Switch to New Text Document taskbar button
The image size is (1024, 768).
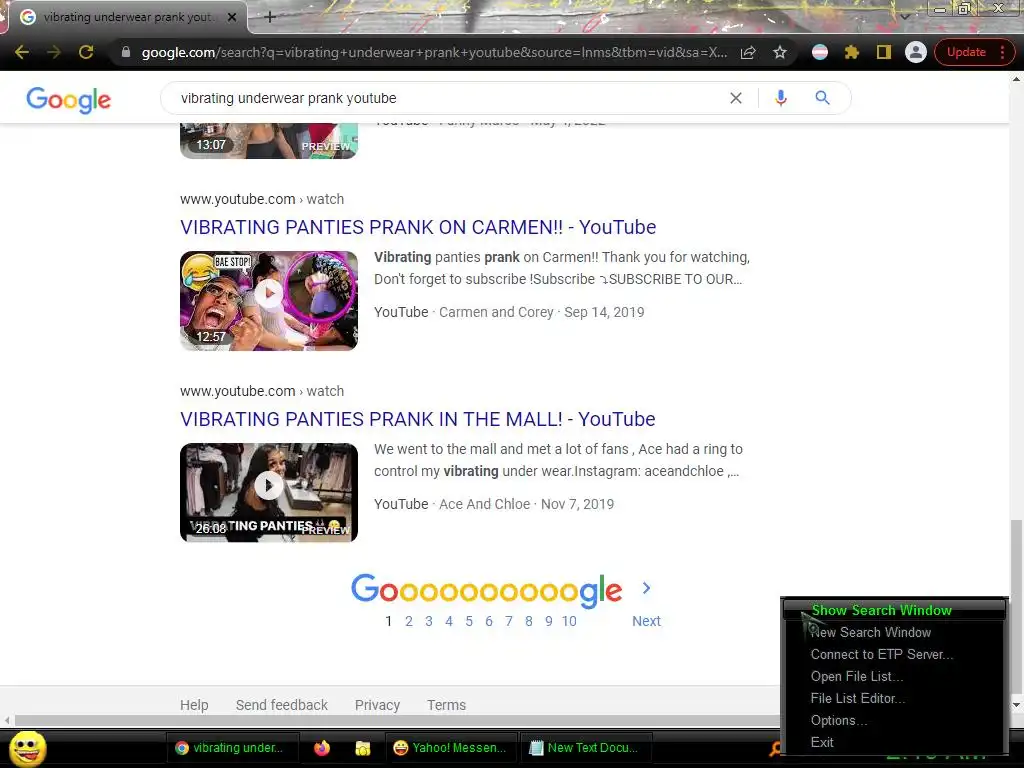[584, 748]
